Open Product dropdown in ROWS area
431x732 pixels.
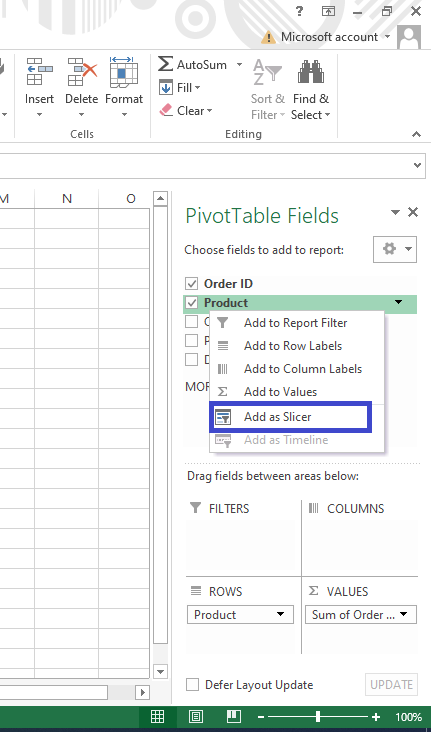tap(280, 614)
